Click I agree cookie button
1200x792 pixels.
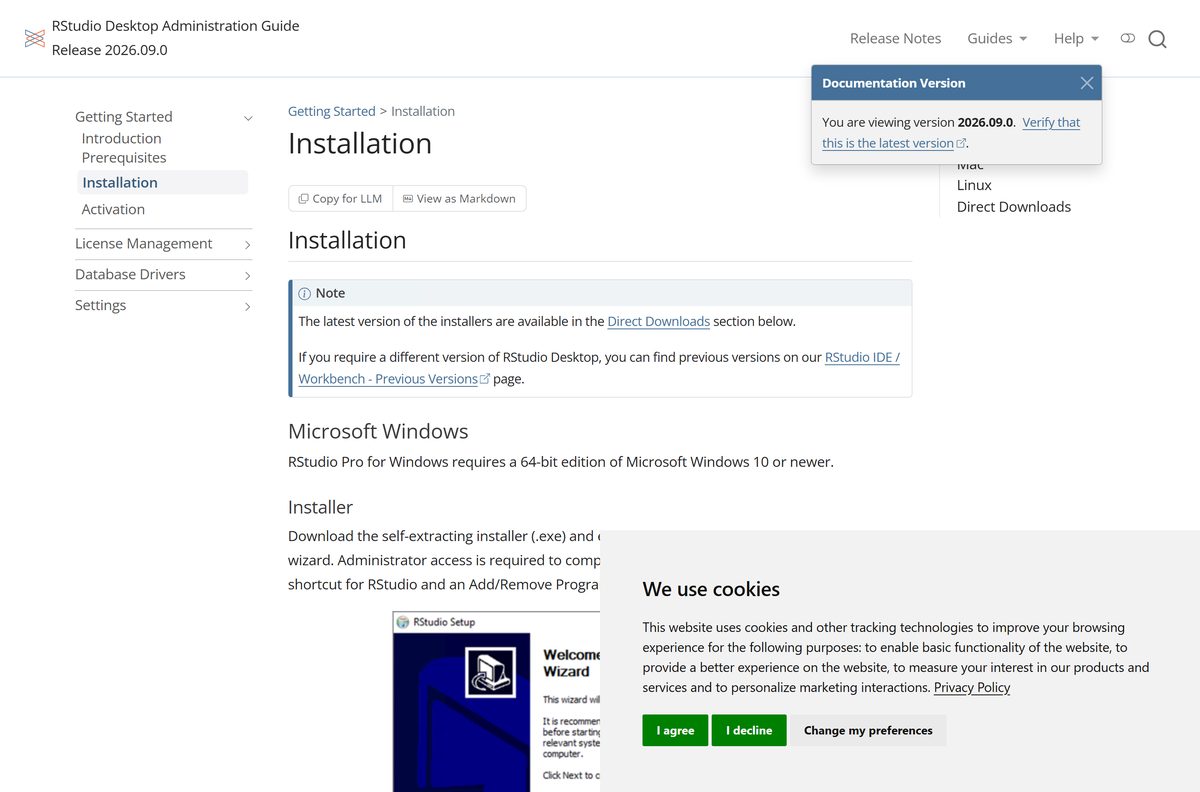675,730
